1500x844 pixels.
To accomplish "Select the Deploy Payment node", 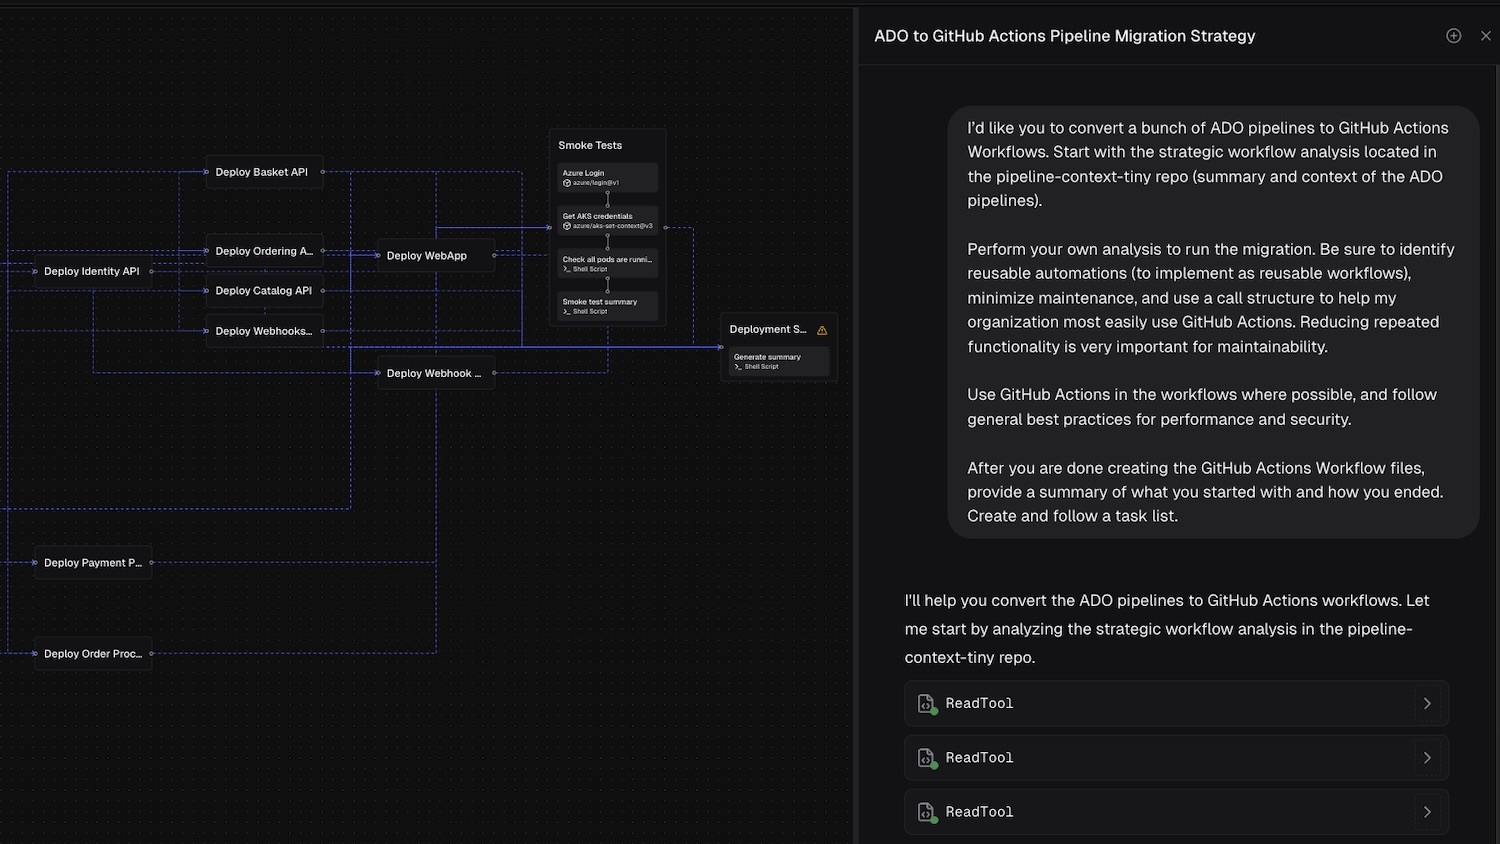I will click(92, 563).
